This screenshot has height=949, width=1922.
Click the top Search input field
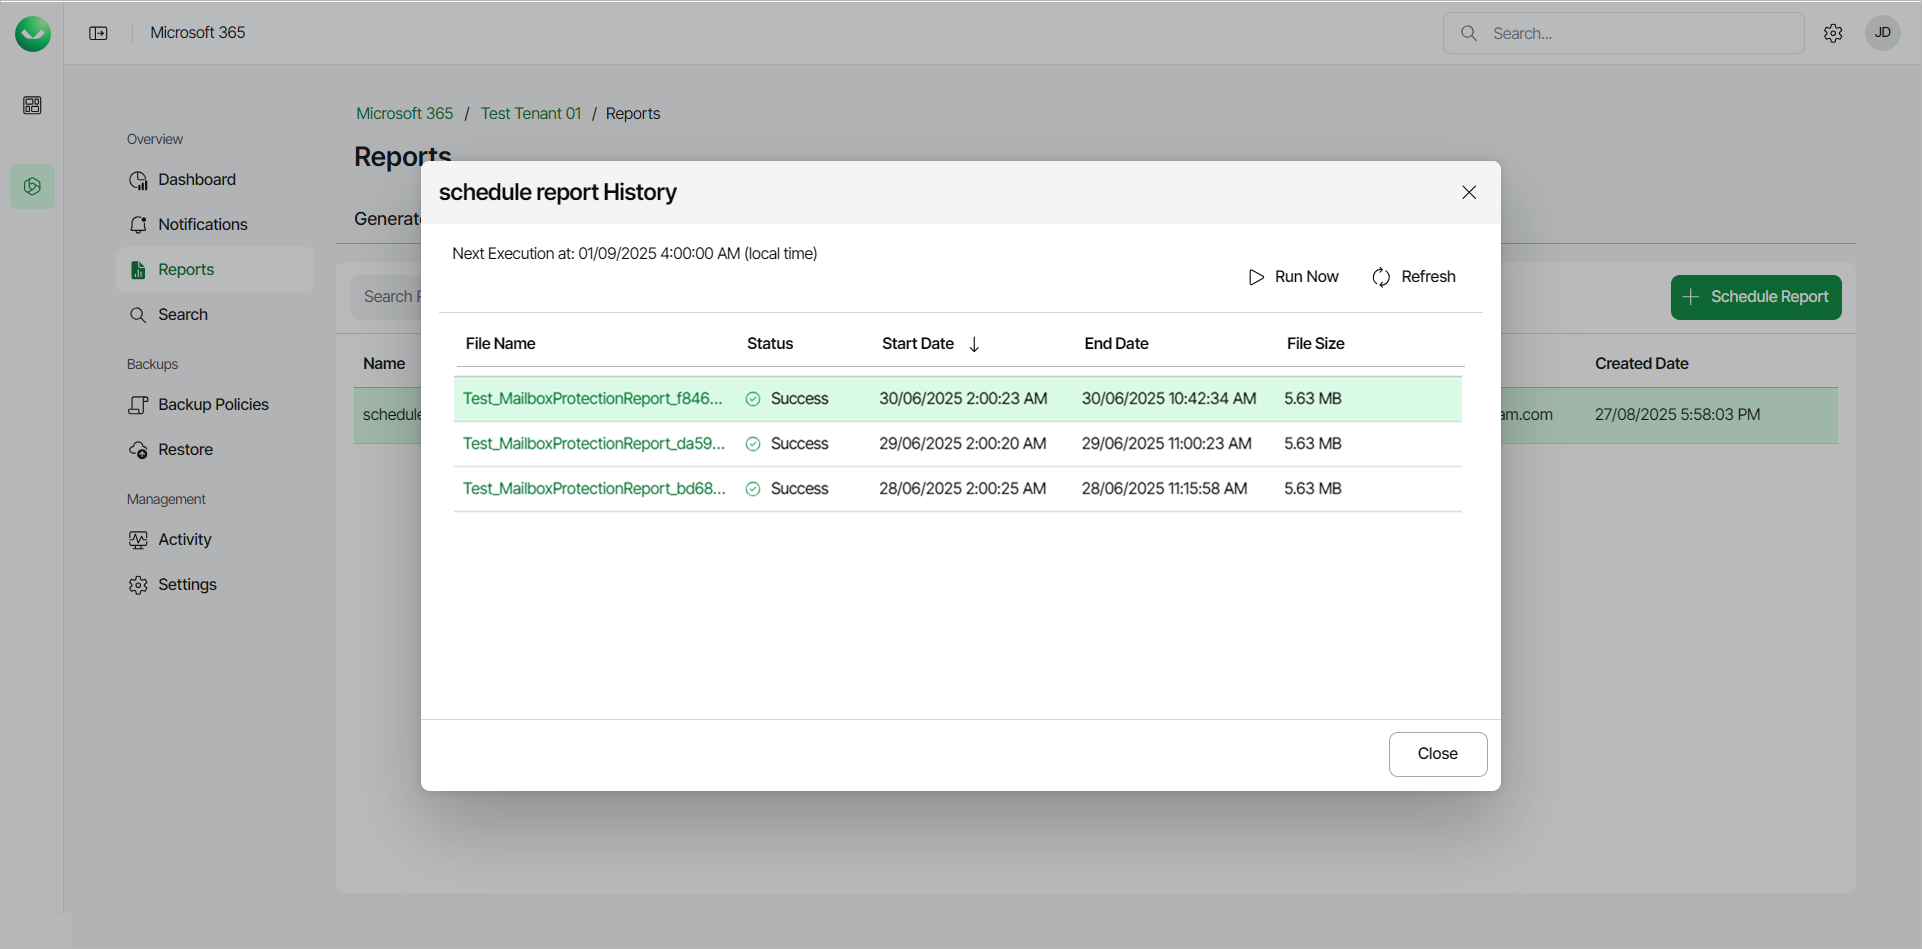(x=1640, y=33)
